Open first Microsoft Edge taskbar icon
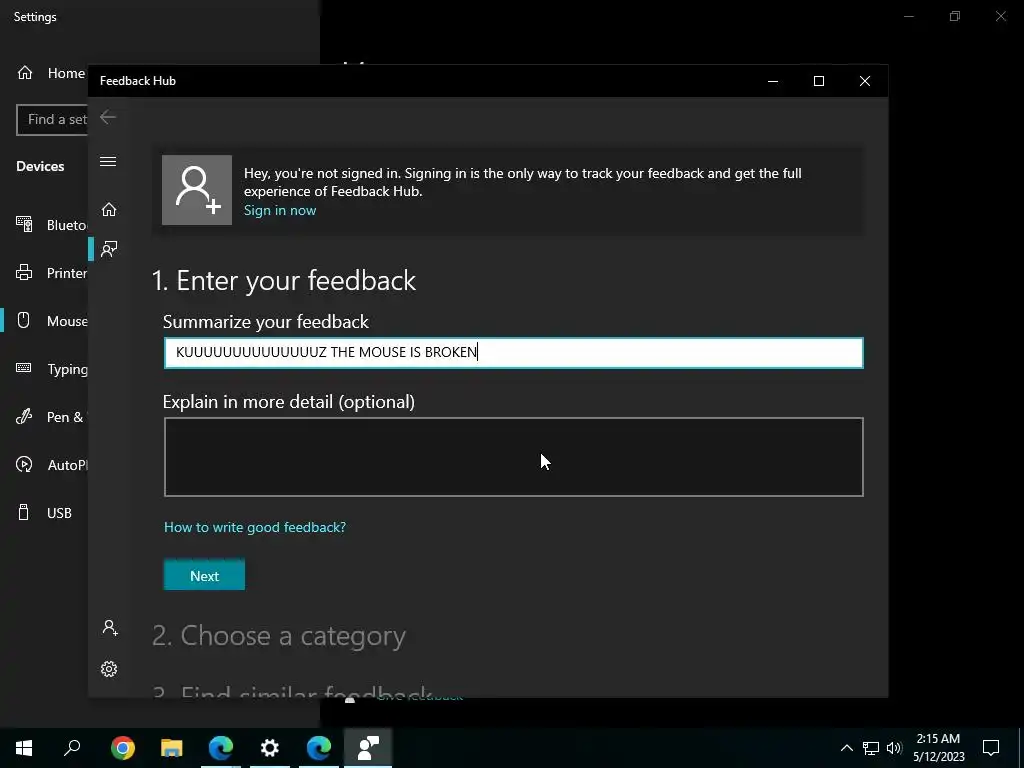The width and height of the screenshot is (1024, 768). [x=221, y=748]
